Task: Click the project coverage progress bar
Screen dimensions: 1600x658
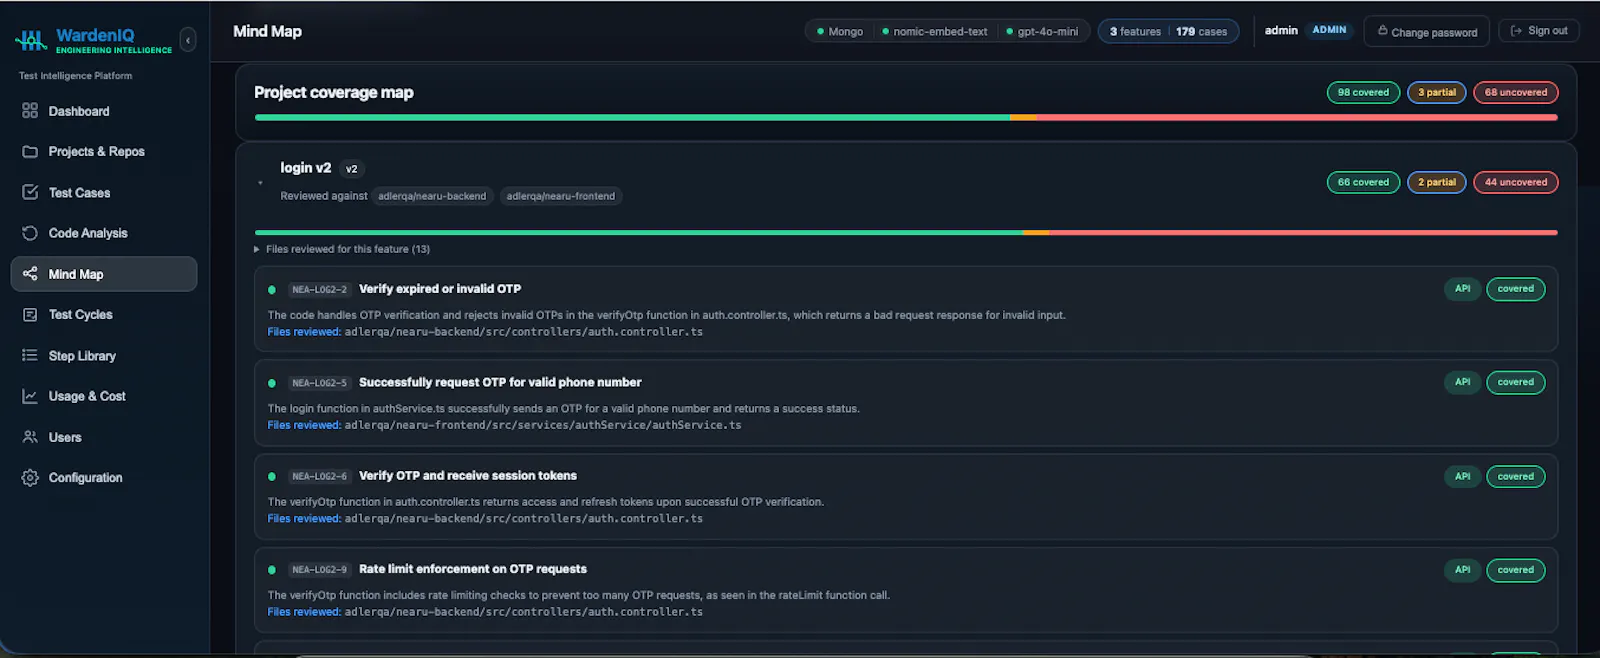Action: (x=906, y=117)
